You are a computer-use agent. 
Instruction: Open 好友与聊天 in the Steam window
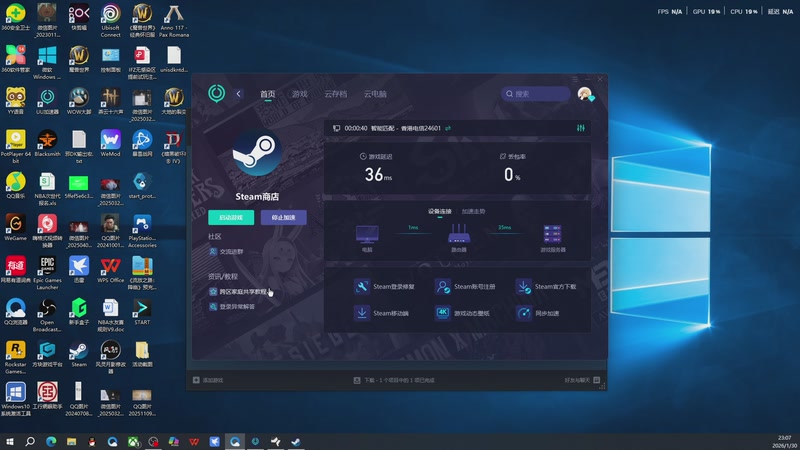pyautogui.click(x=582, y=380)
